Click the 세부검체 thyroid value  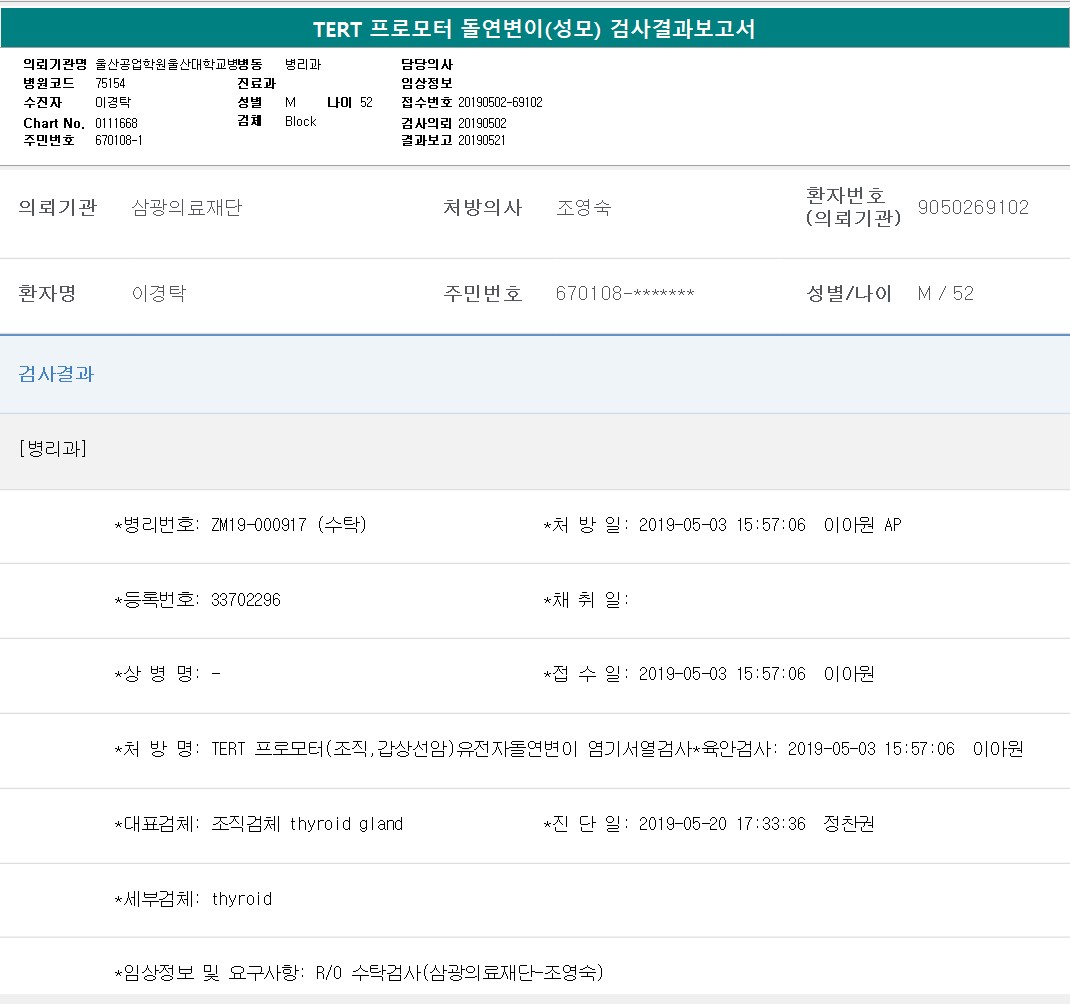point(241,899)
